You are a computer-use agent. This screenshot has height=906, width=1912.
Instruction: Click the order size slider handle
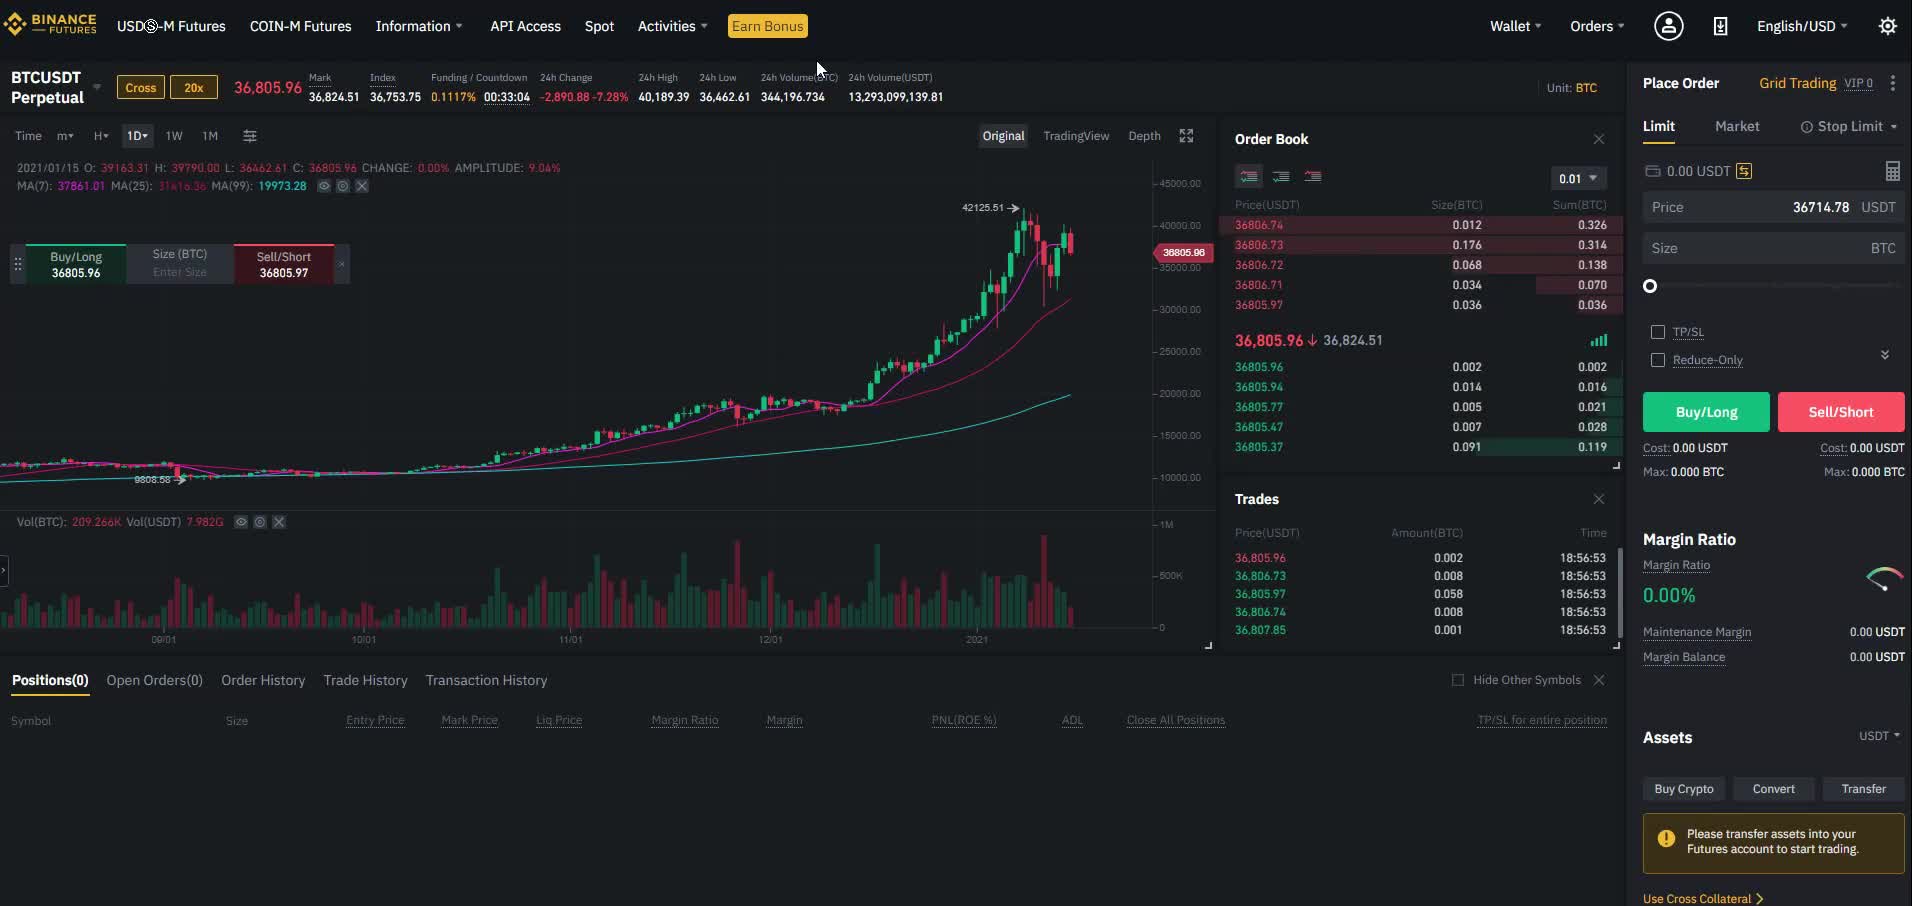tap(1650, 286)
